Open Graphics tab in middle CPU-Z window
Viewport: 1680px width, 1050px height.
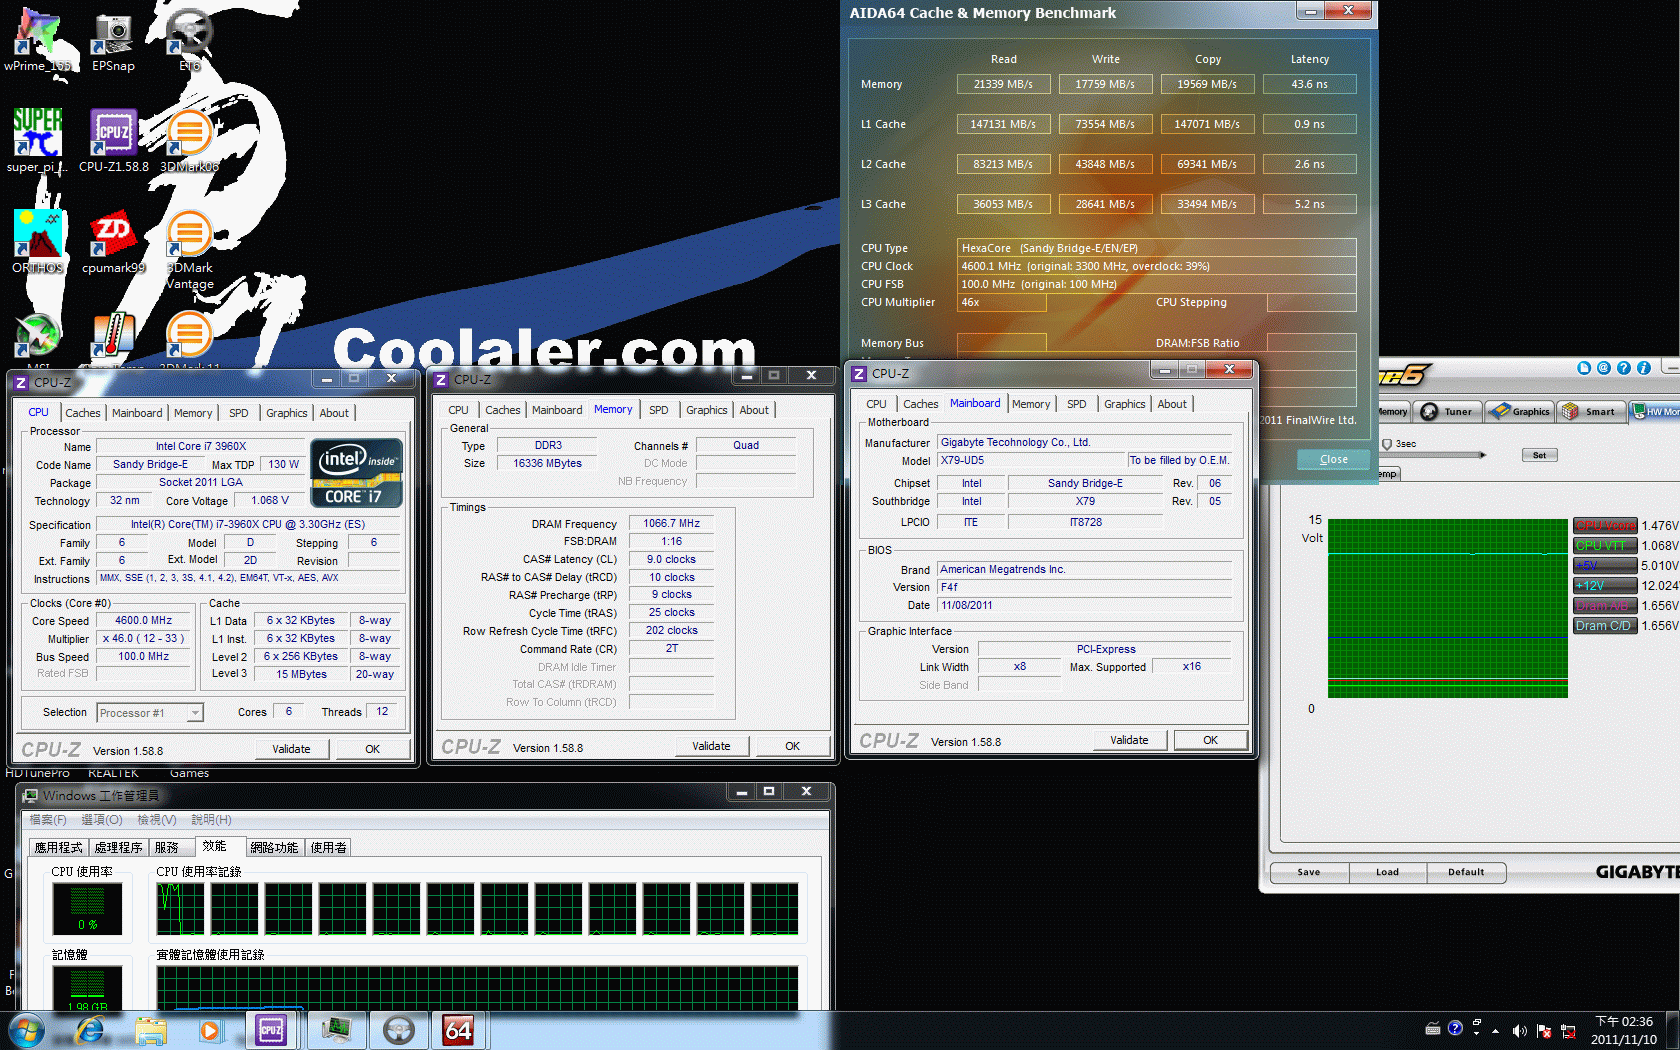click(x=706, y=410)
